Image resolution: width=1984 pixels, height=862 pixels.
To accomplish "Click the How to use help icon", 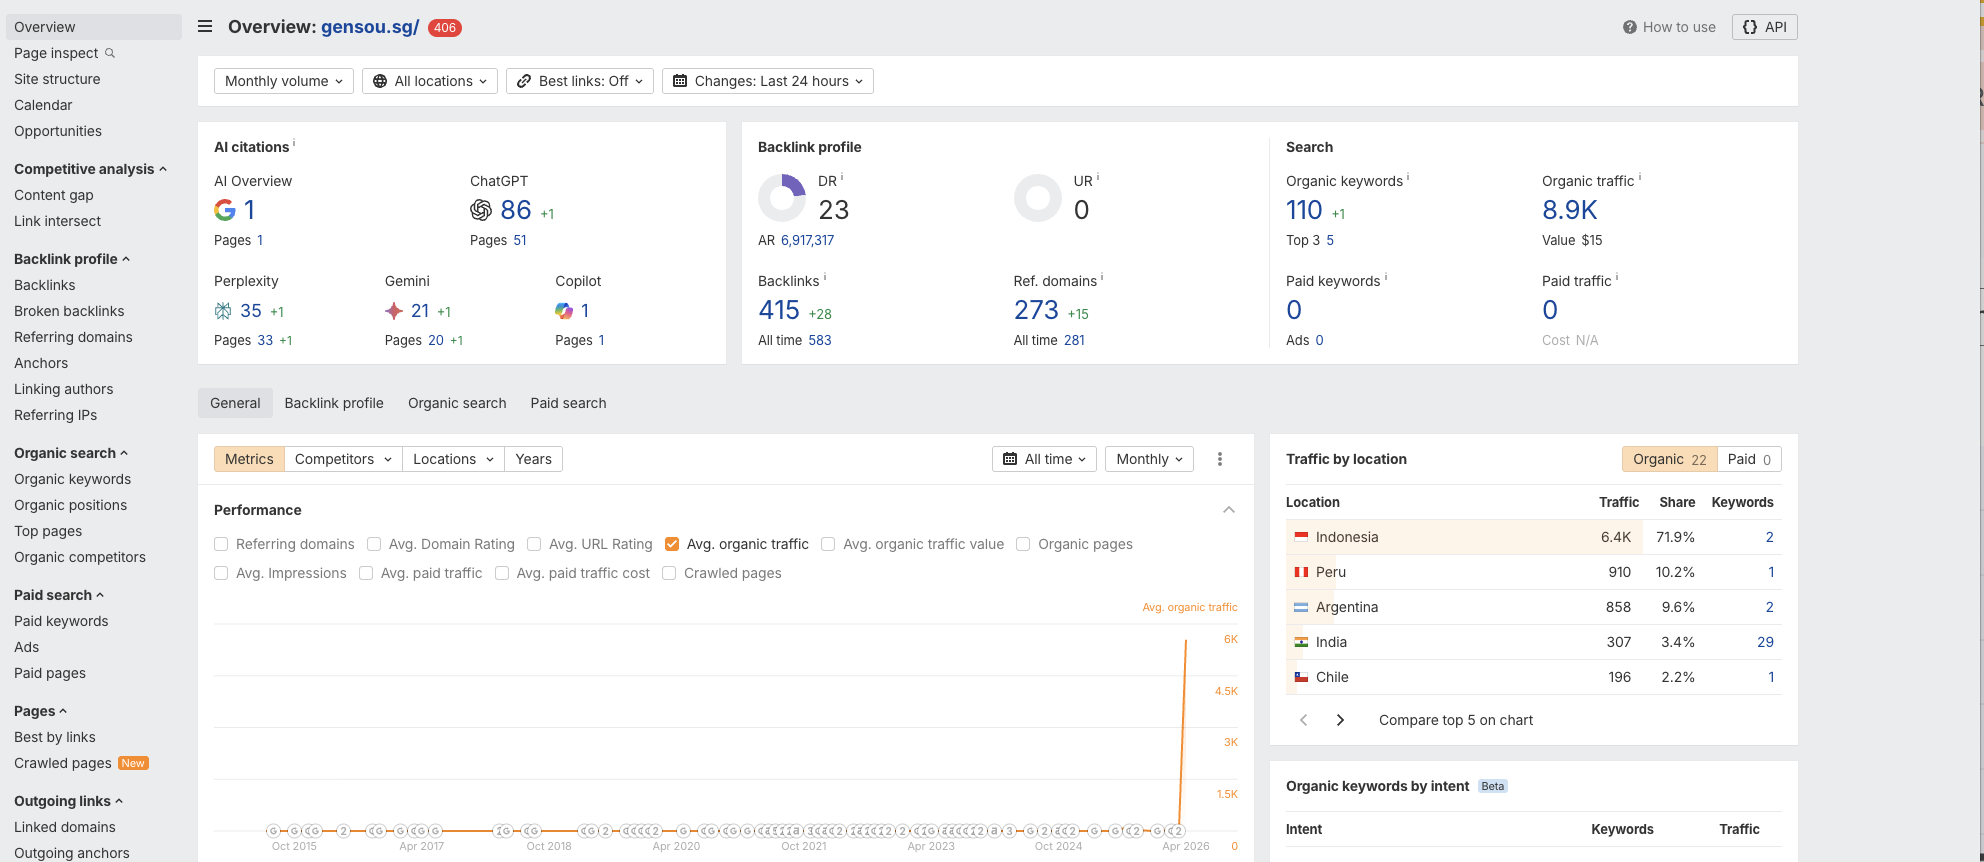I will [1630, 27].
